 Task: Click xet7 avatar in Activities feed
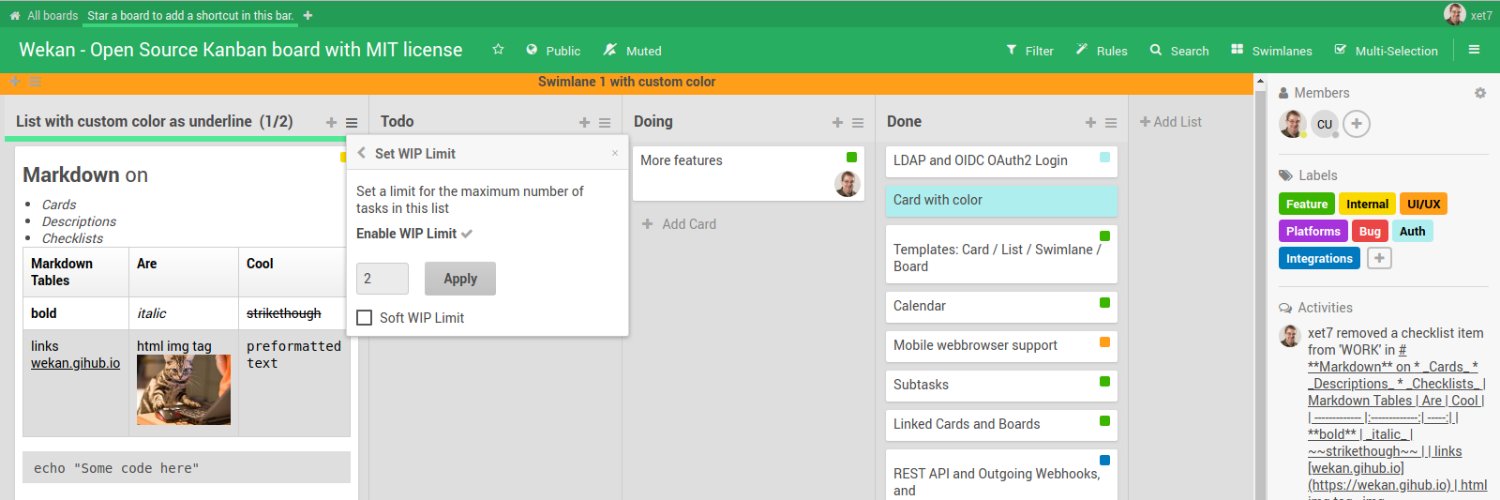(x=1290, y=336)
